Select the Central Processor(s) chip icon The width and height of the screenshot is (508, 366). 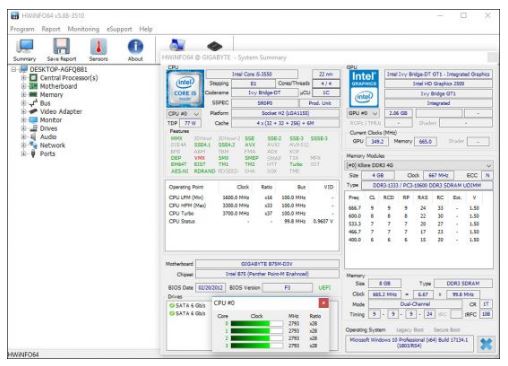(33, 78)
